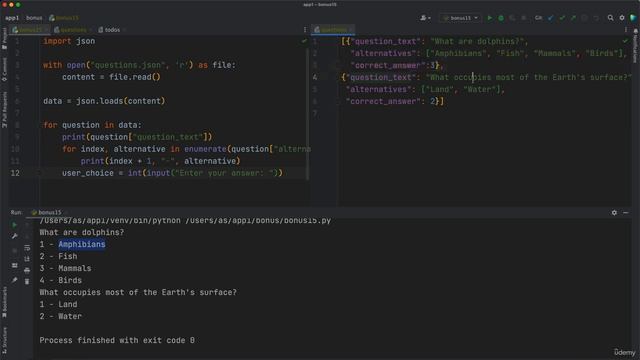Click scroll-to-end icon in Run console
This screenshot has height=360, width=640.
point(27,259)
